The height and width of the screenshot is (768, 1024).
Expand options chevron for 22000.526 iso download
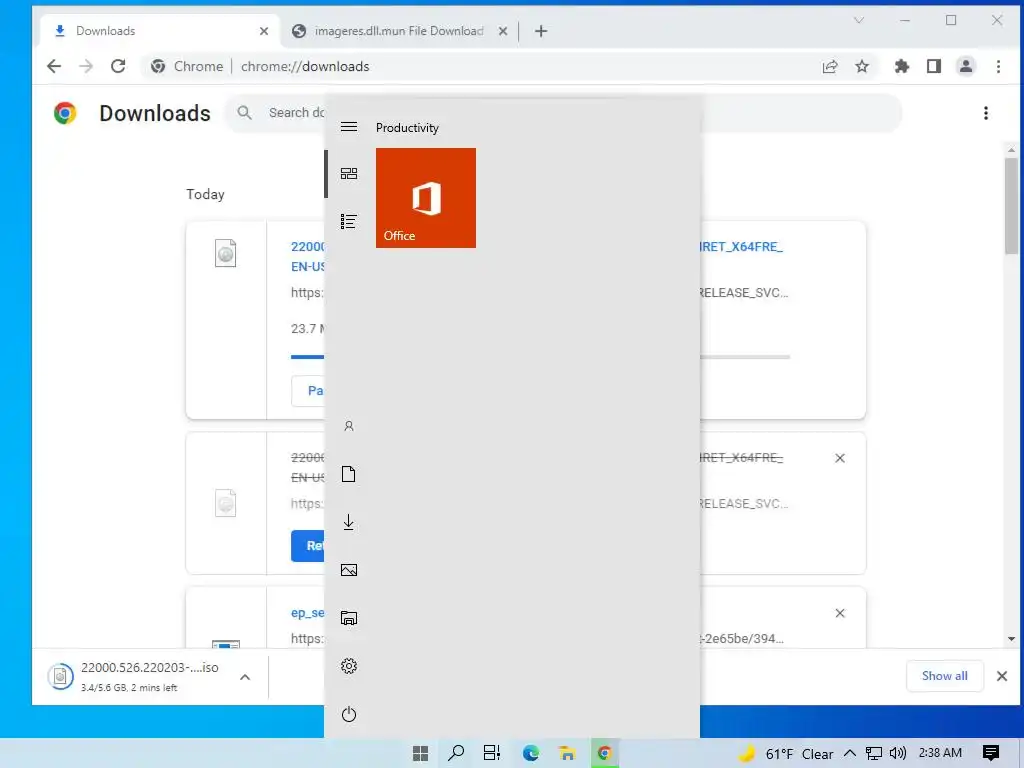(x=245, y=677)
